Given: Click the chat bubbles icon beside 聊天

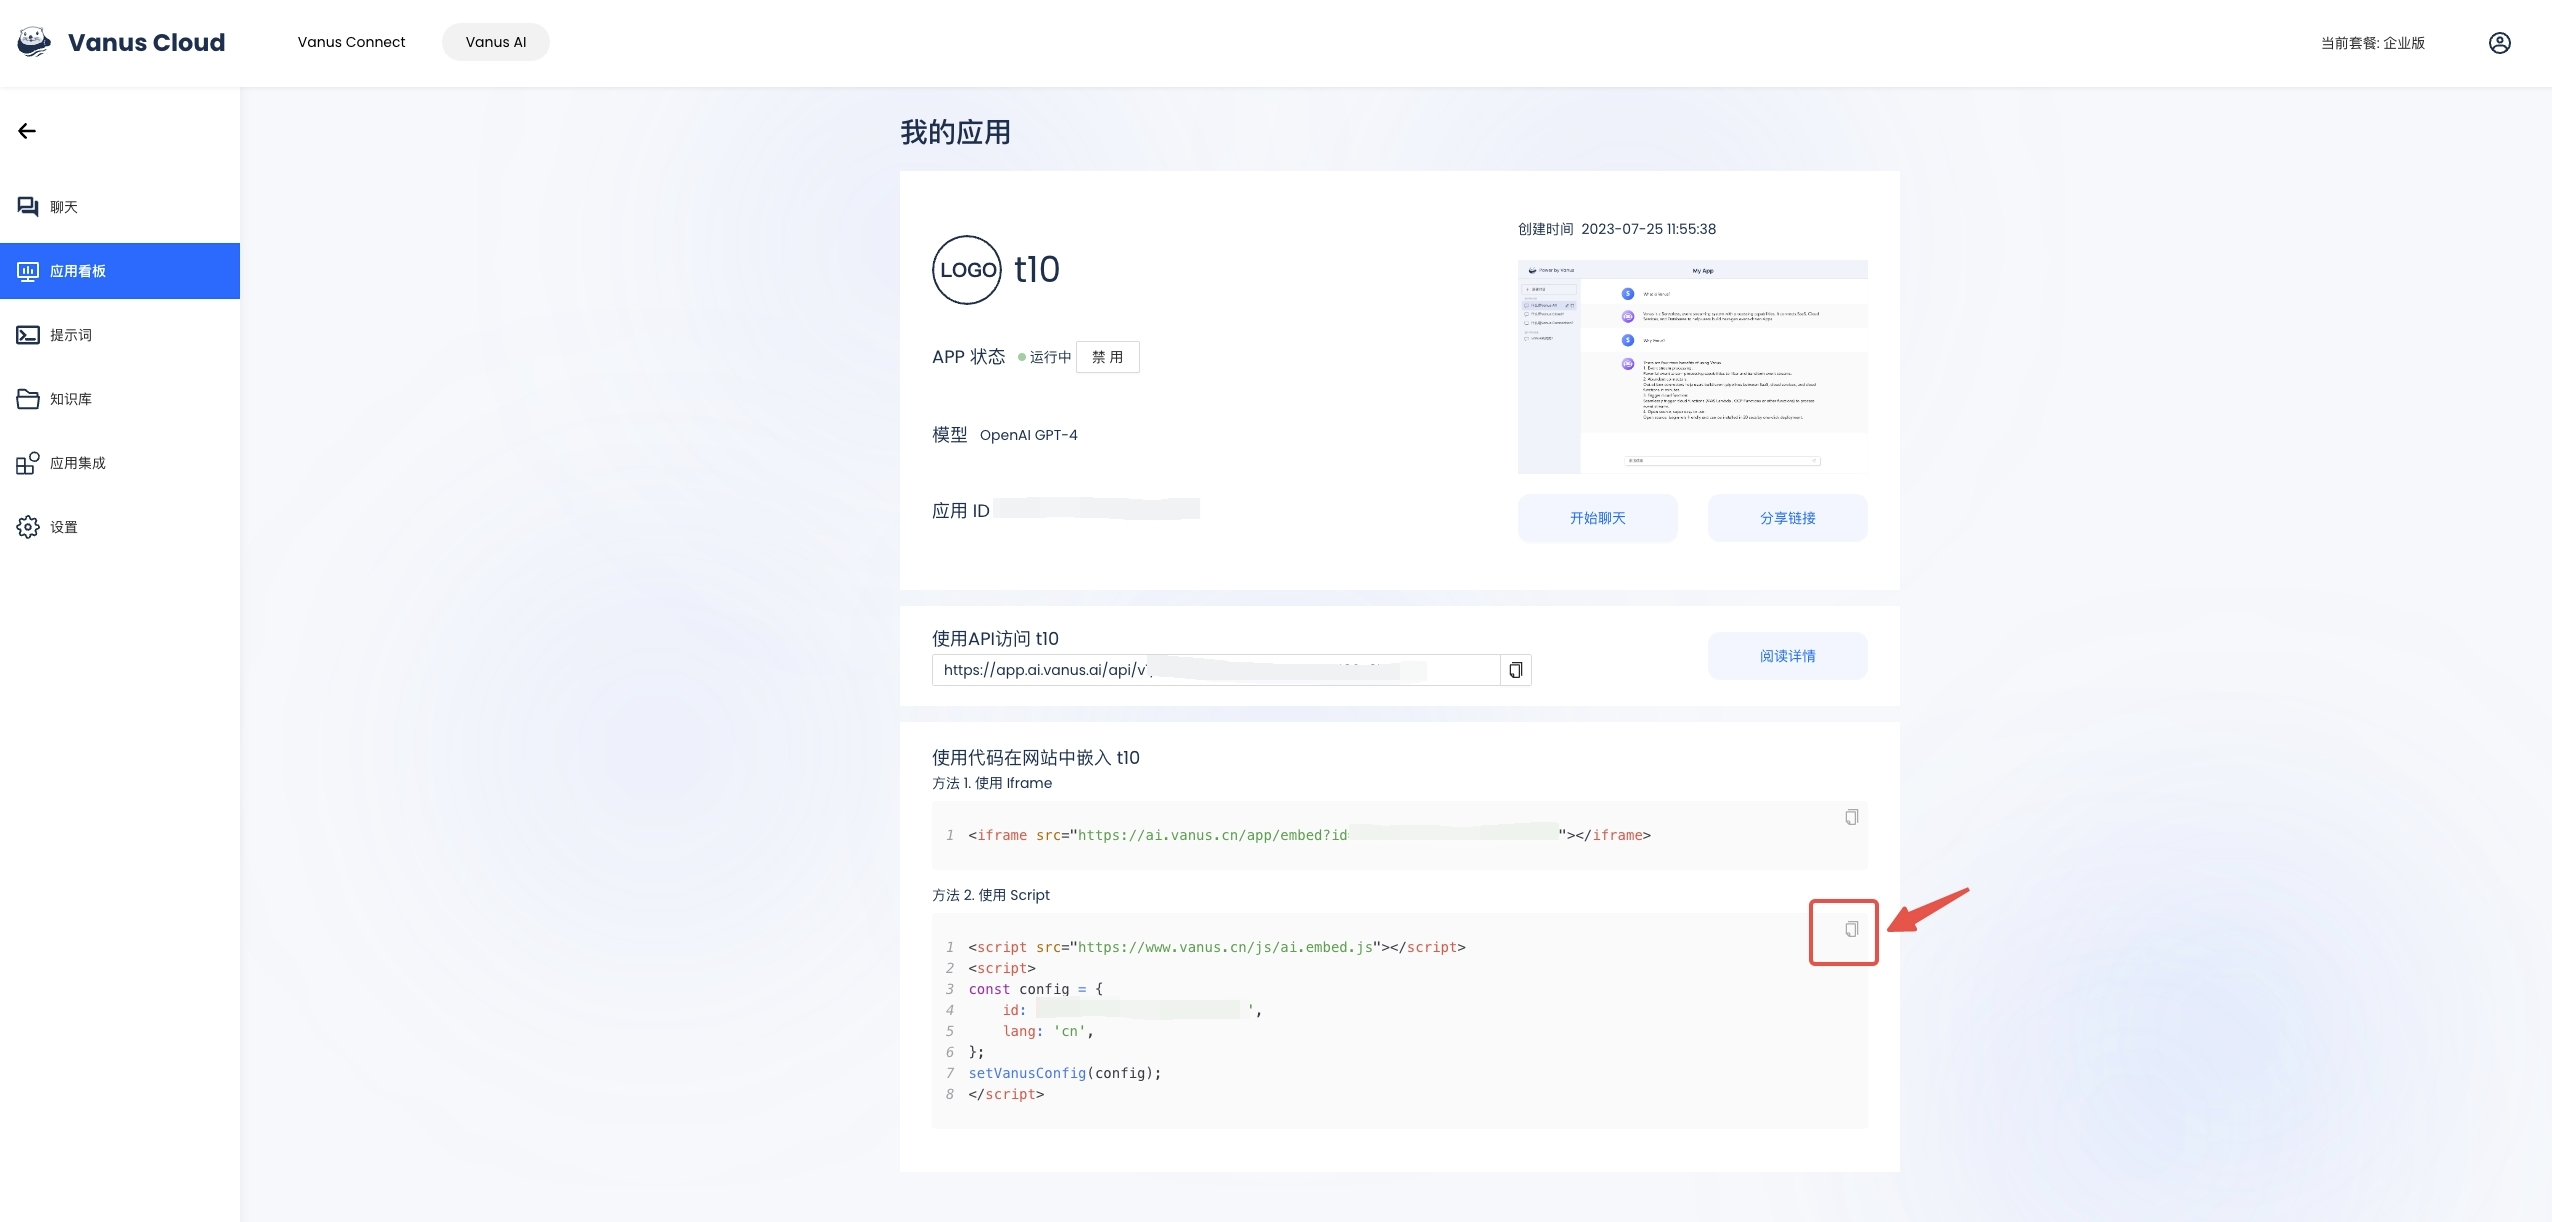Looking at the screenshot, I should 28,207.
